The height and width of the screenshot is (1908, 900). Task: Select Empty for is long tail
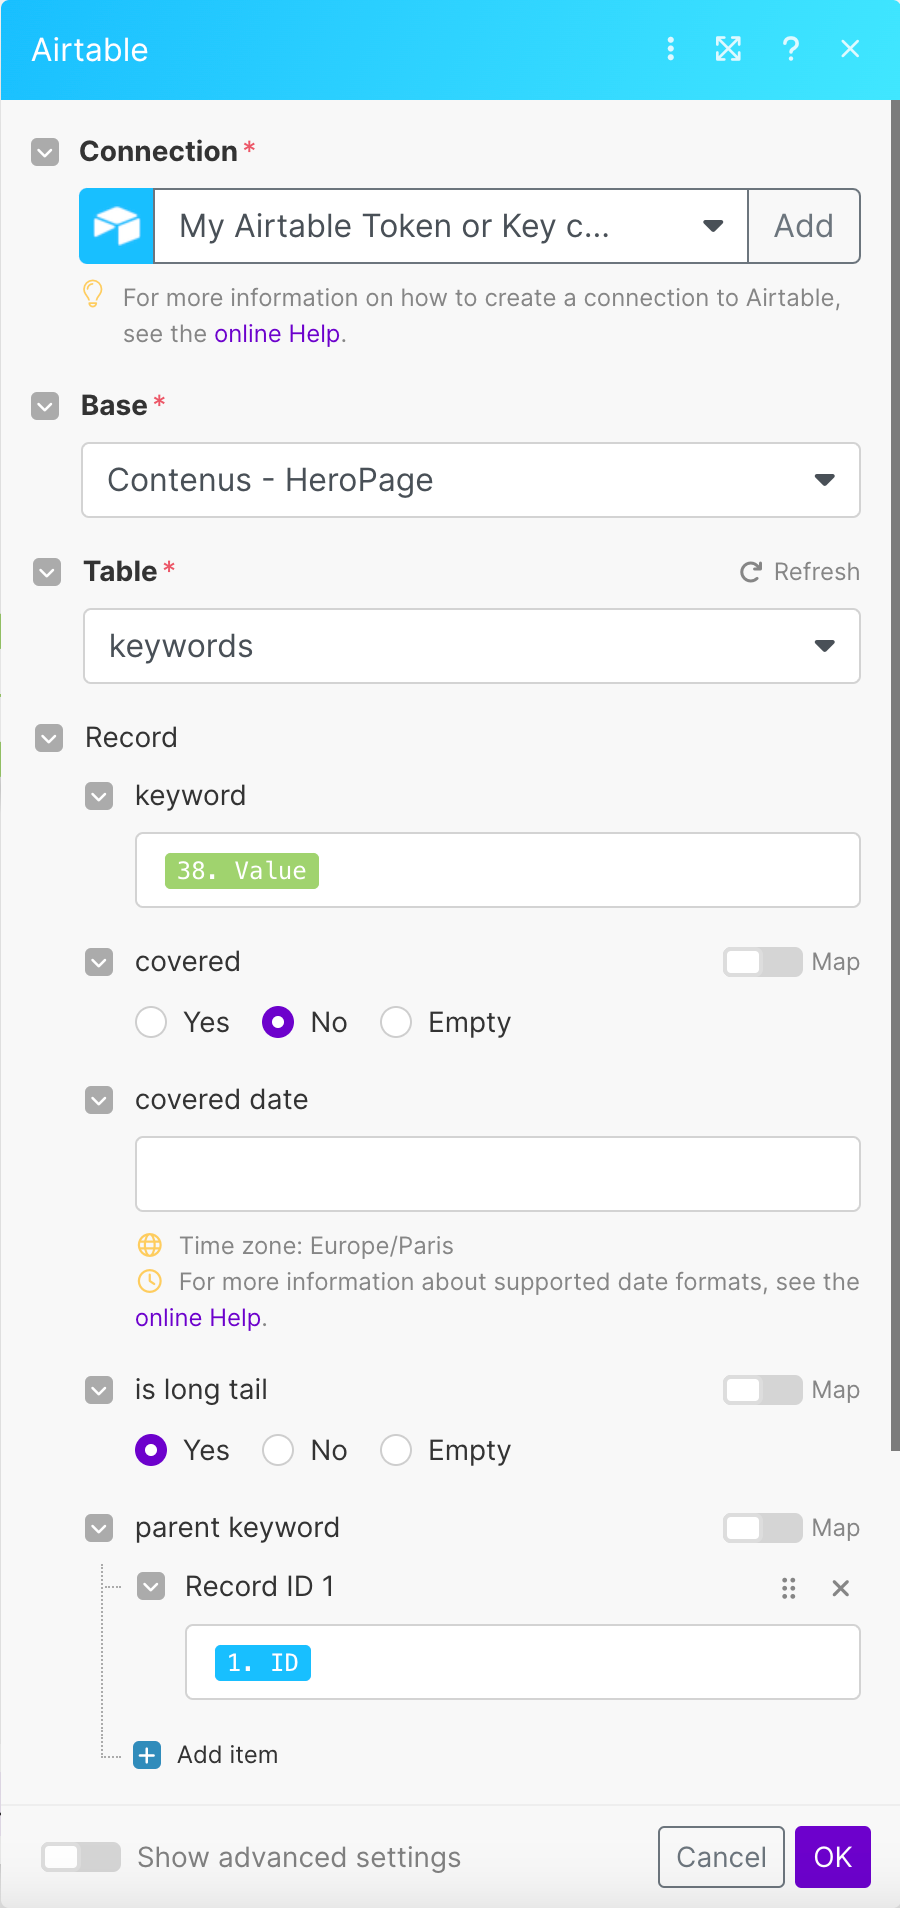[x=396, y=1450]
